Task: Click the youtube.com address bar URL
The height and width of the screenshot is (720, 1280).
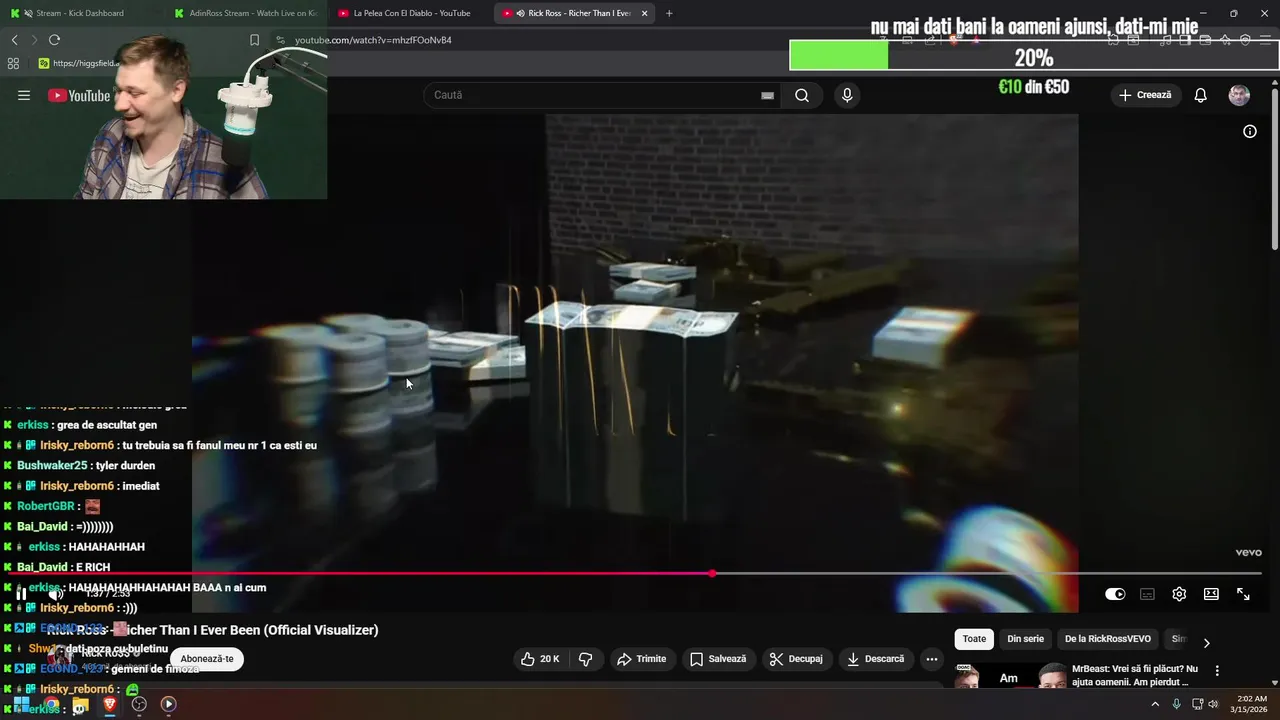Action: click(x=373, y=40)
